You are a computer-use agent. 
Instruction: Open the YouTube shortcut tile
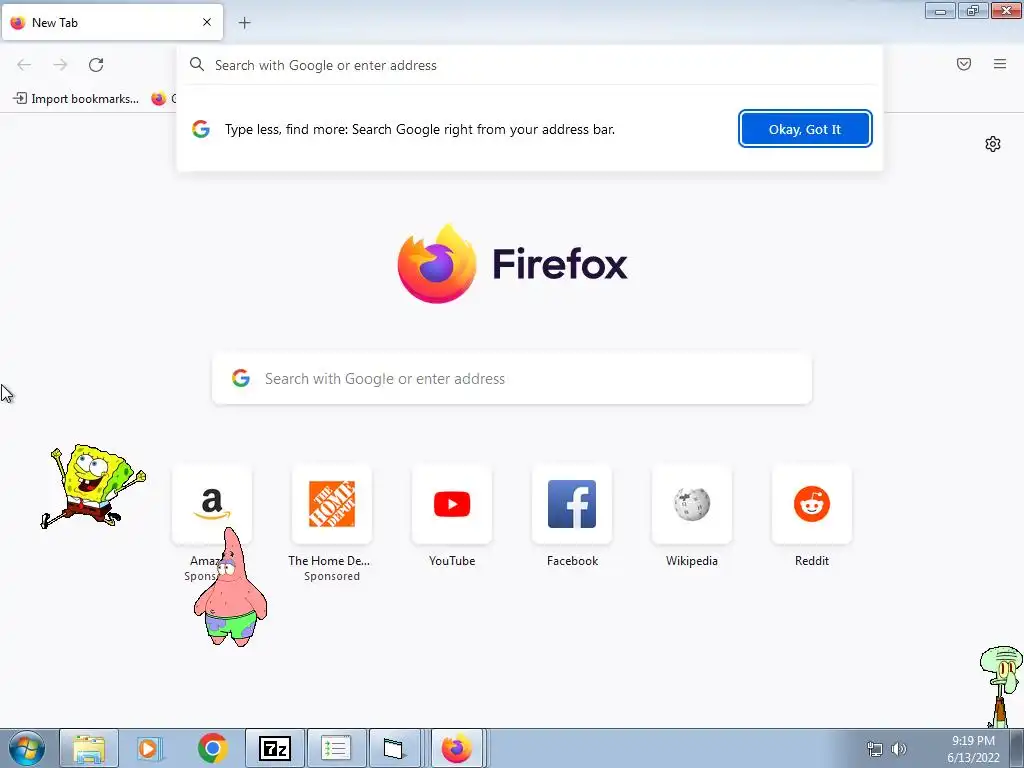(x=452, y=504)
